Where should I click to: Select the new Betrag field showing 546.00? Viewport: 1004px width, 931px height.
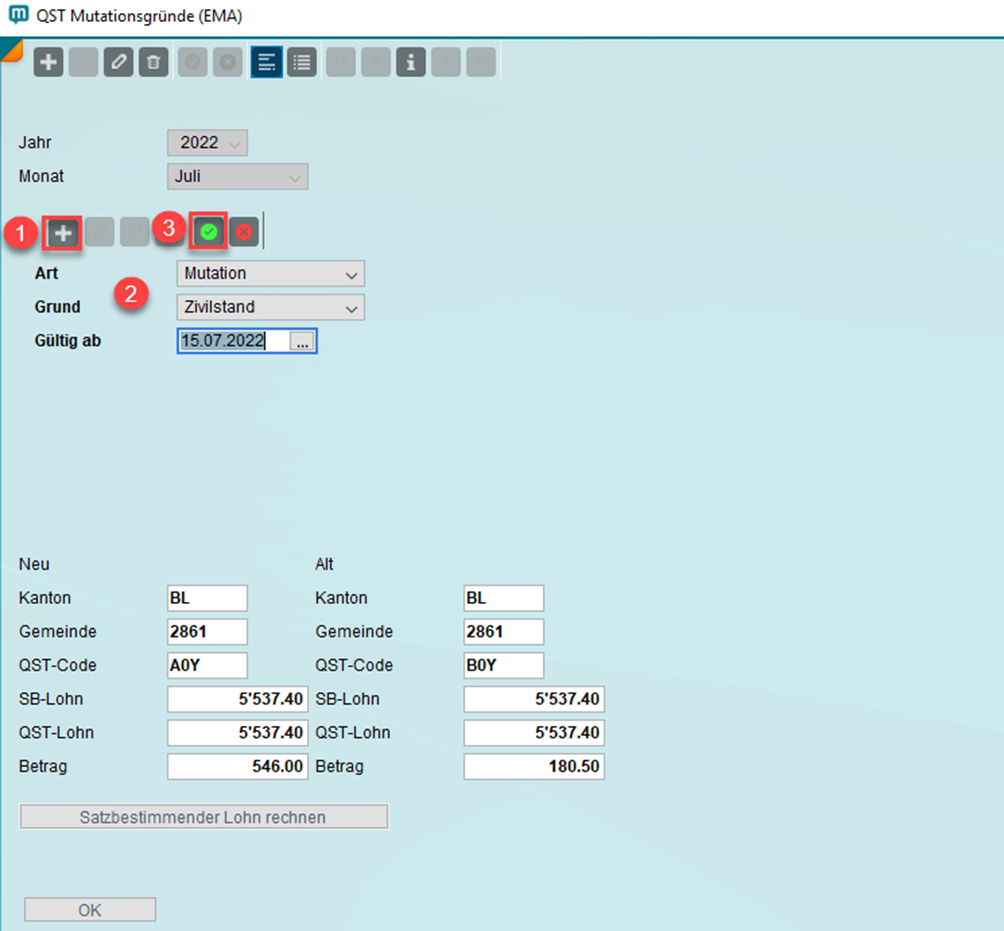coord(237,767)
